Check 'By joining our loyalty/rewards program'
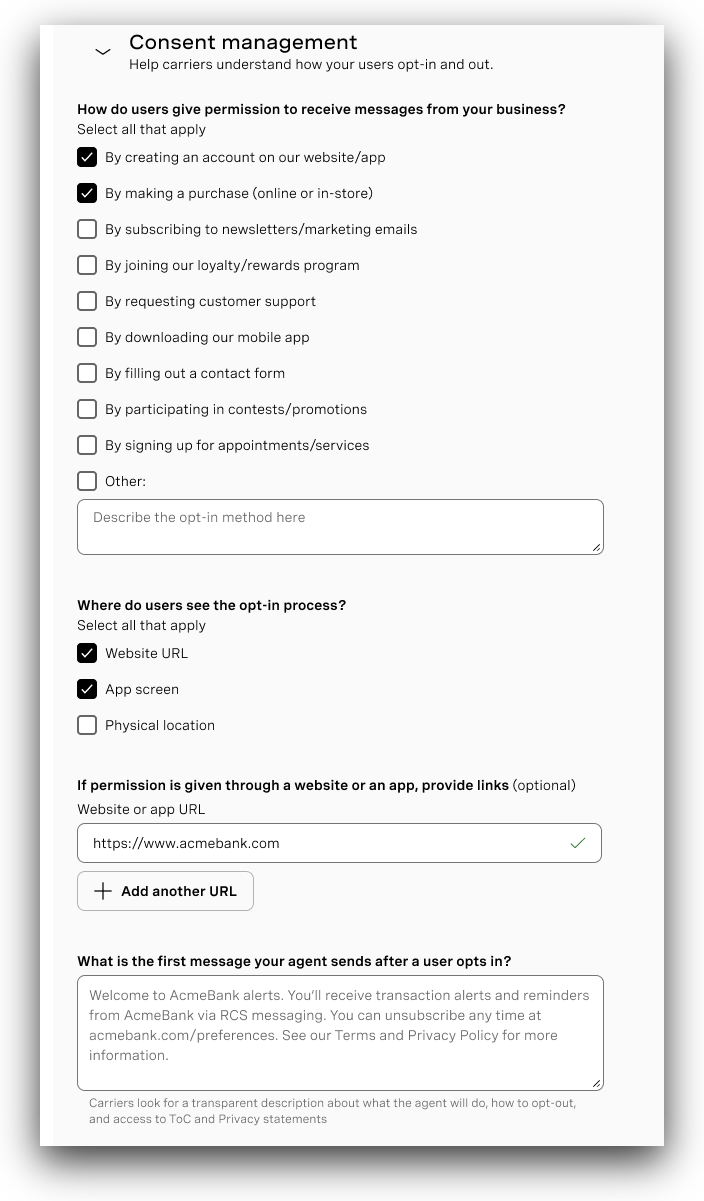 (x=87, y=265)
